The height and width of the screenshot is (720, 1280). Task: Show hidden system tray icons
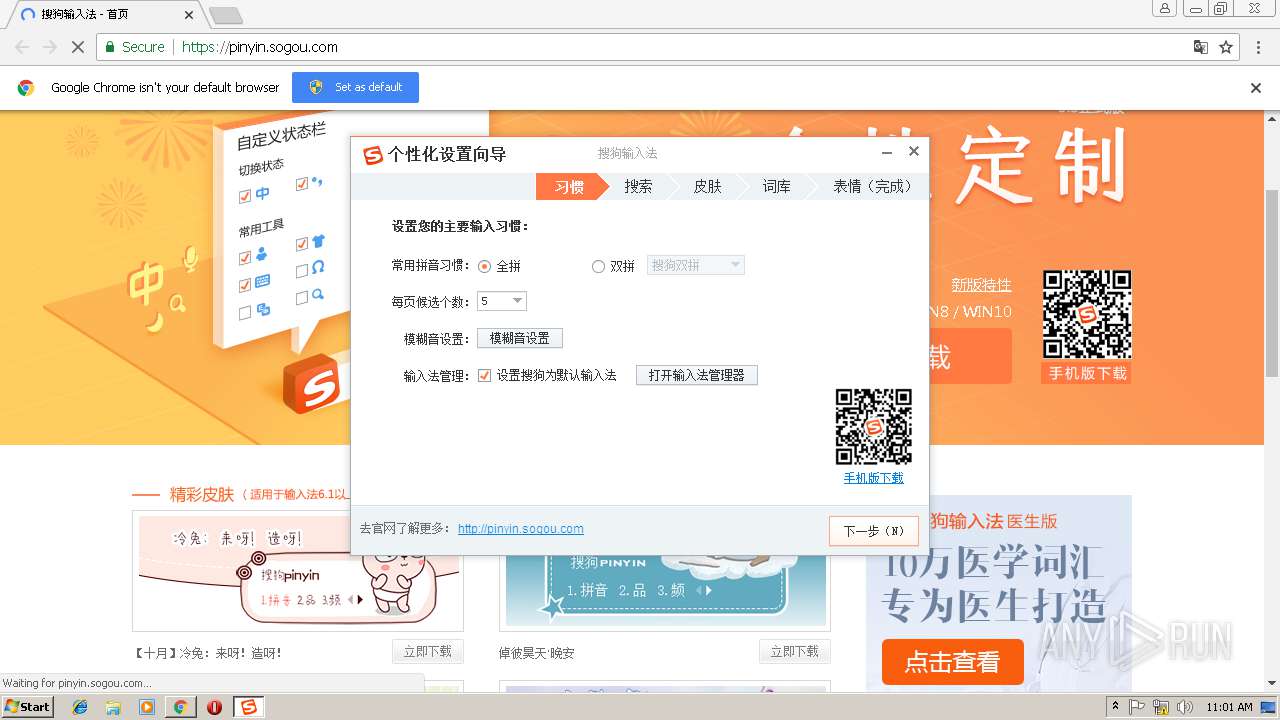click(1116, 707)
